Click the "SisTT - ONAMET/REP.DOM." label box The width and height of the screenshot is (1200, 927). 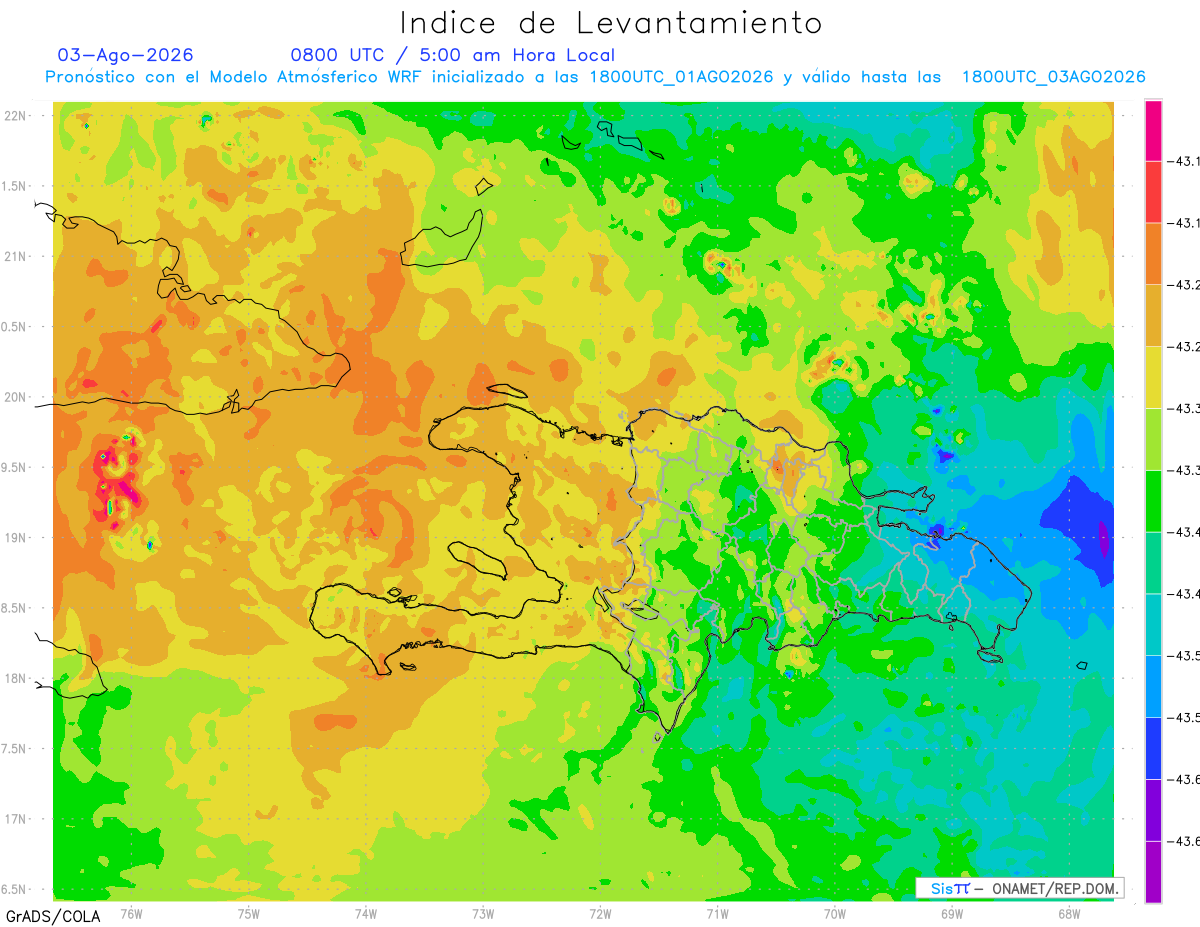(x=1020, y=888)
